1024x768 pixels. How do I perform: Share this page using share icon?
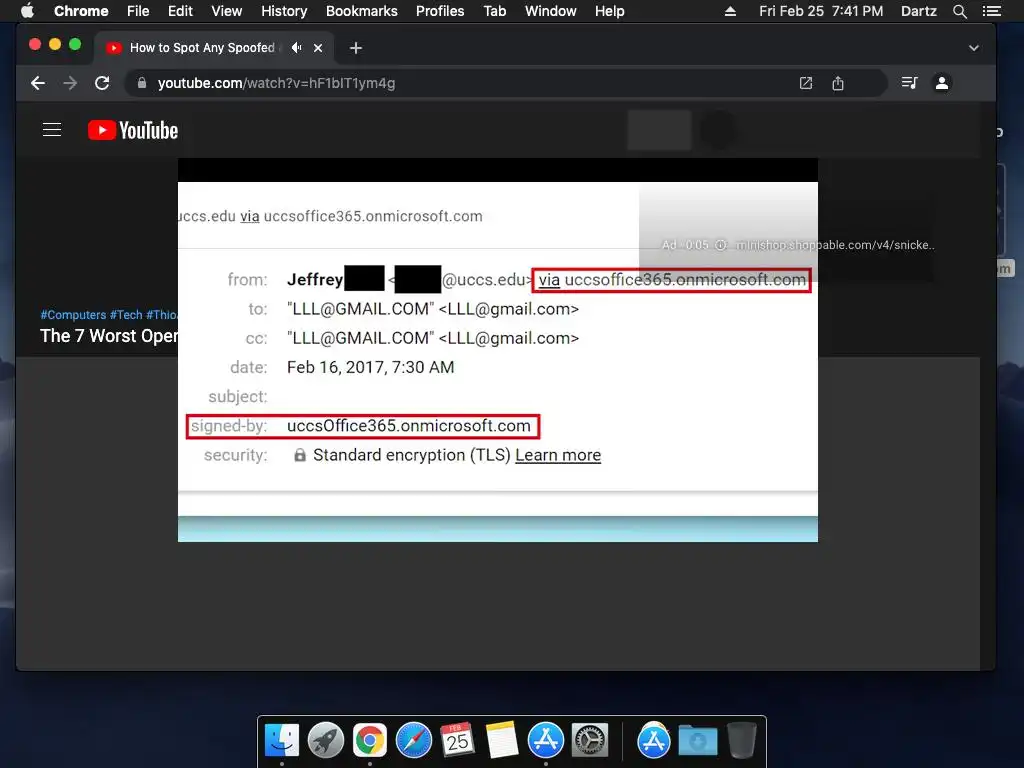point(838,83)
